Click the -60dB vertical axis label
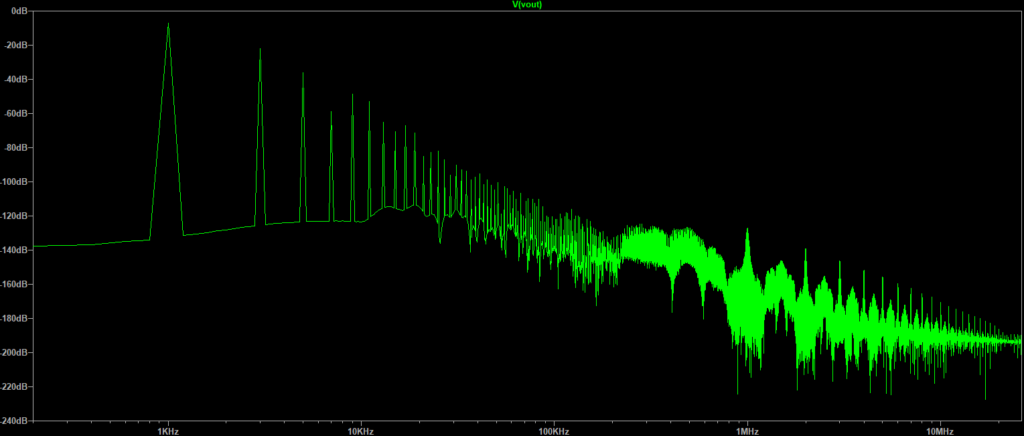This screenshot has width=1024, height=436. click(15, 113)
